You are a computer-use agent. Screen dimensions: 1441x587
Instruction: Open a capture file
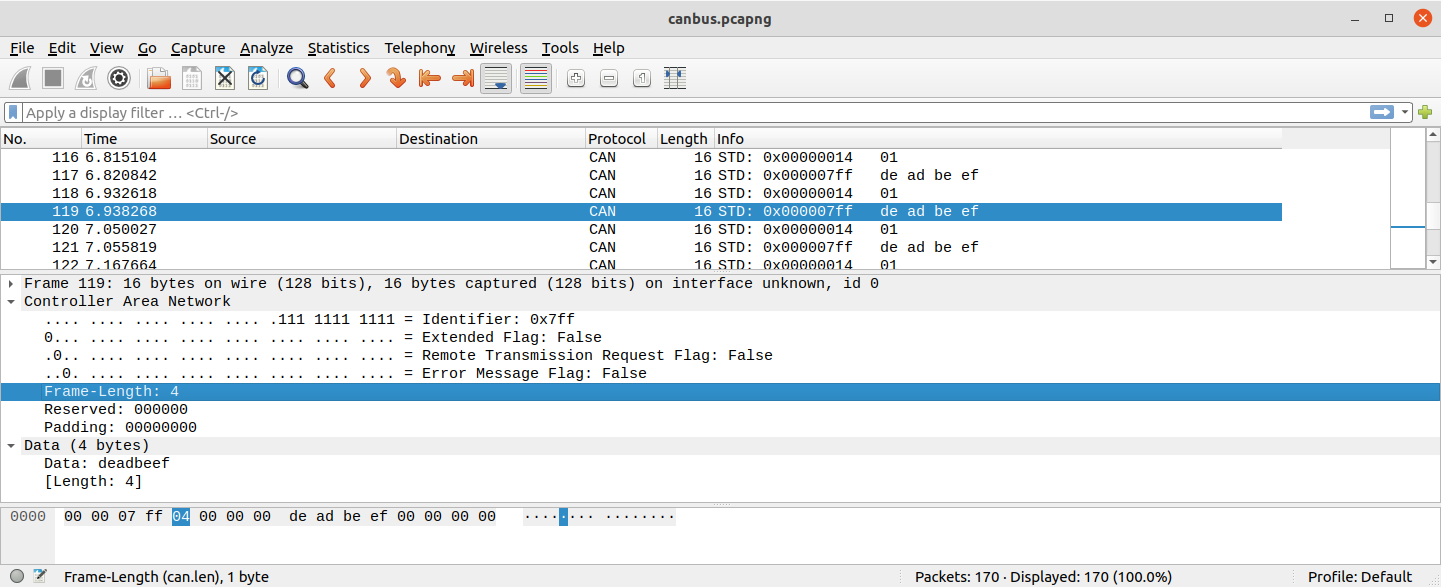(158, 78)
